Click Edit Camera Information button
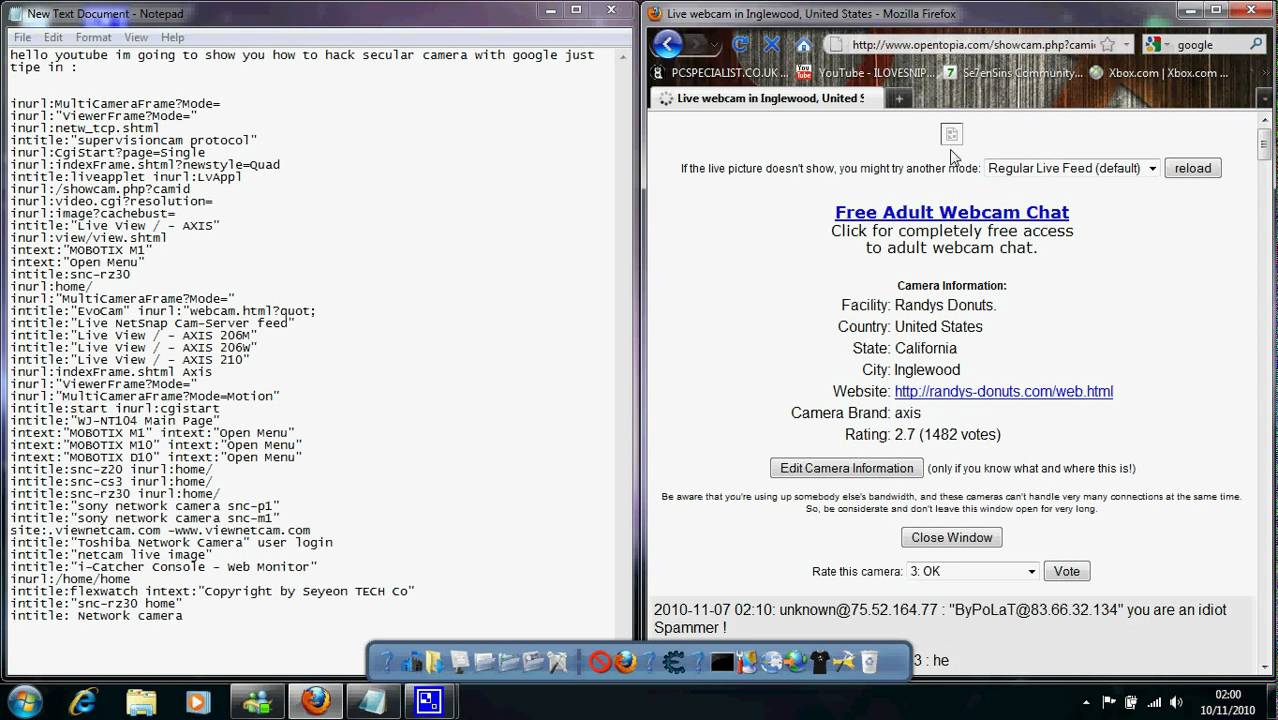The width and height of the screenshot is (1278, 720). pos(846,468)
